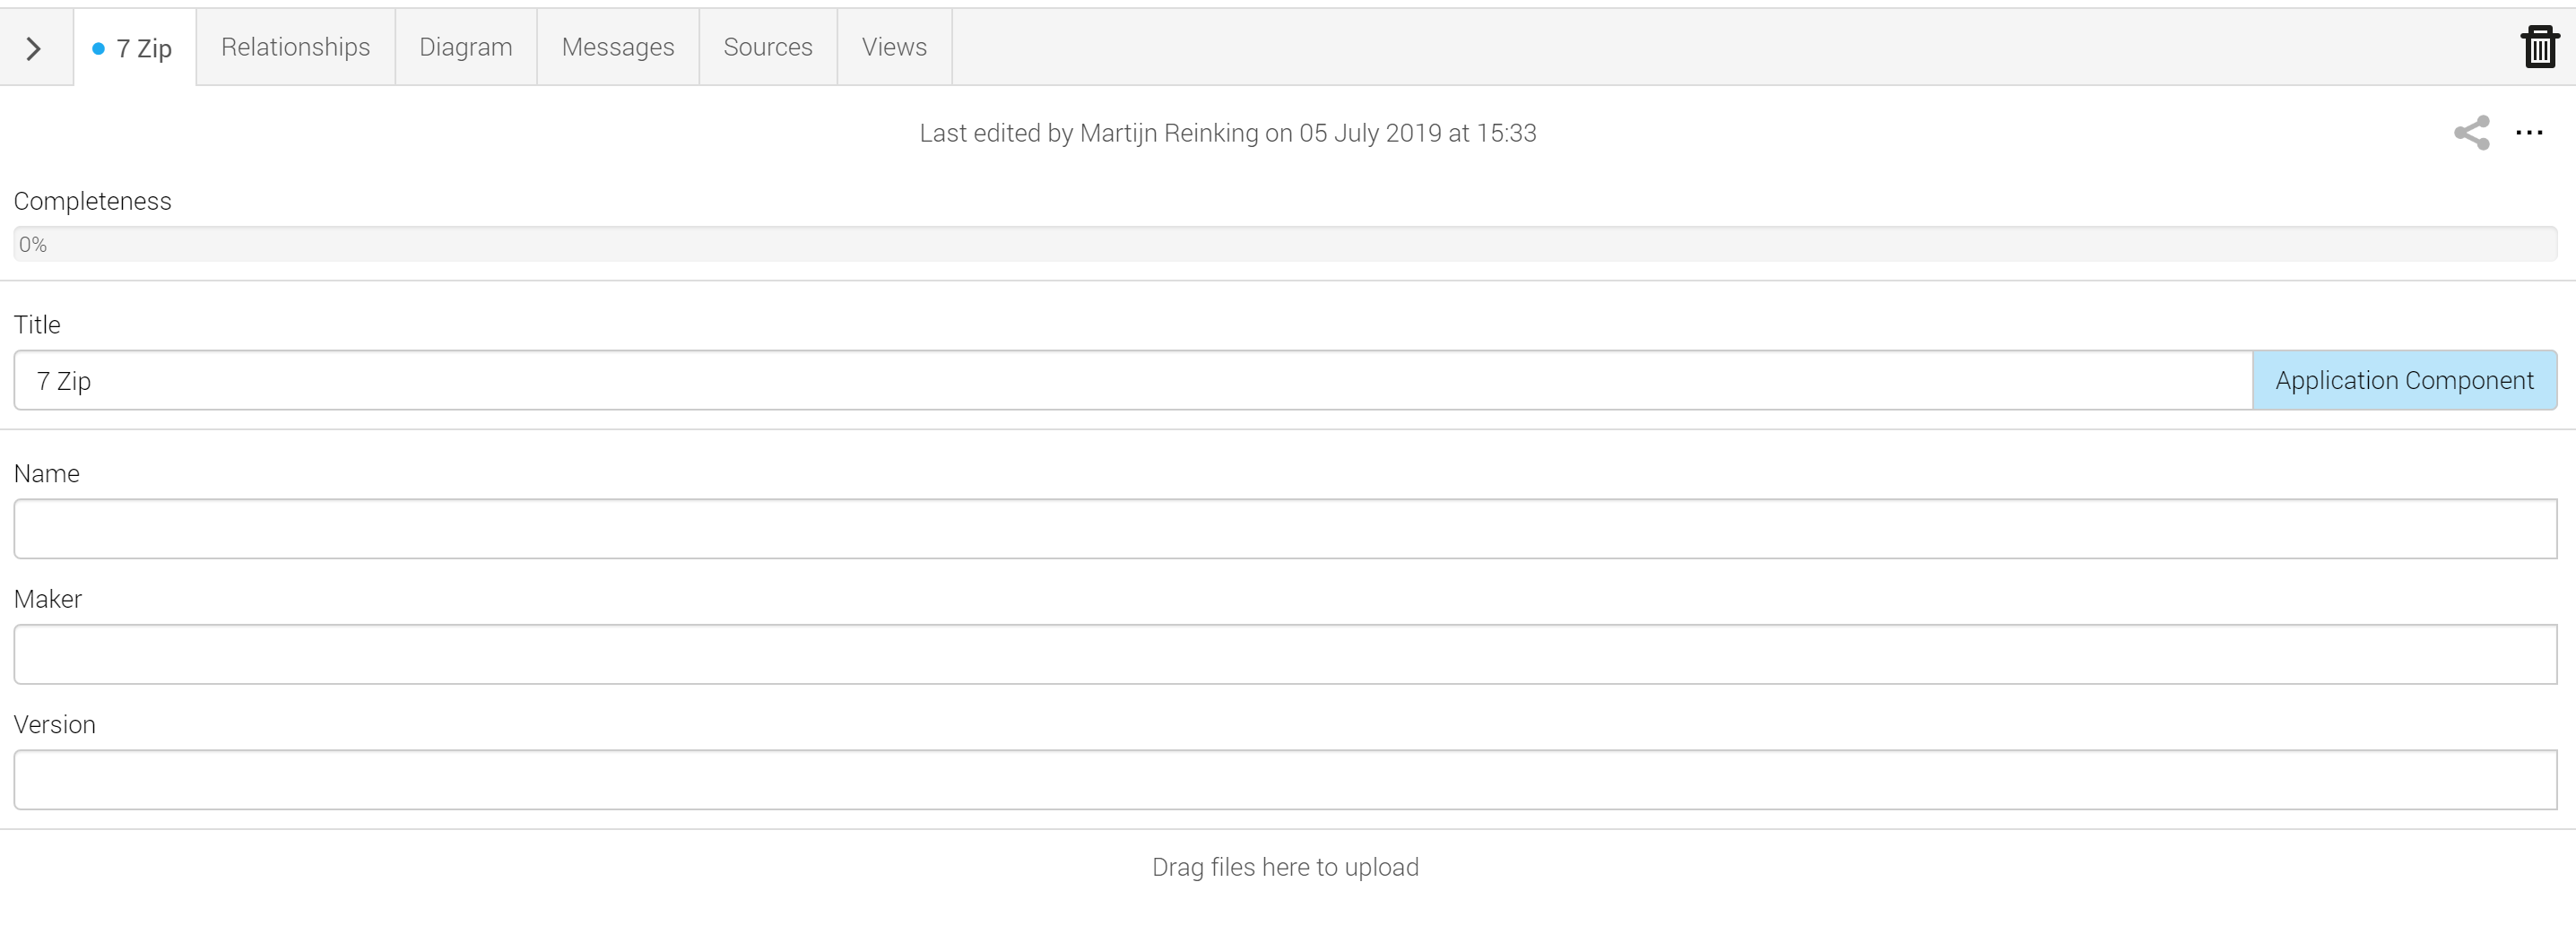This screenshot has height=934, width=2576.
Task: Focus the Name input field
Action: tap(1285, 529)
